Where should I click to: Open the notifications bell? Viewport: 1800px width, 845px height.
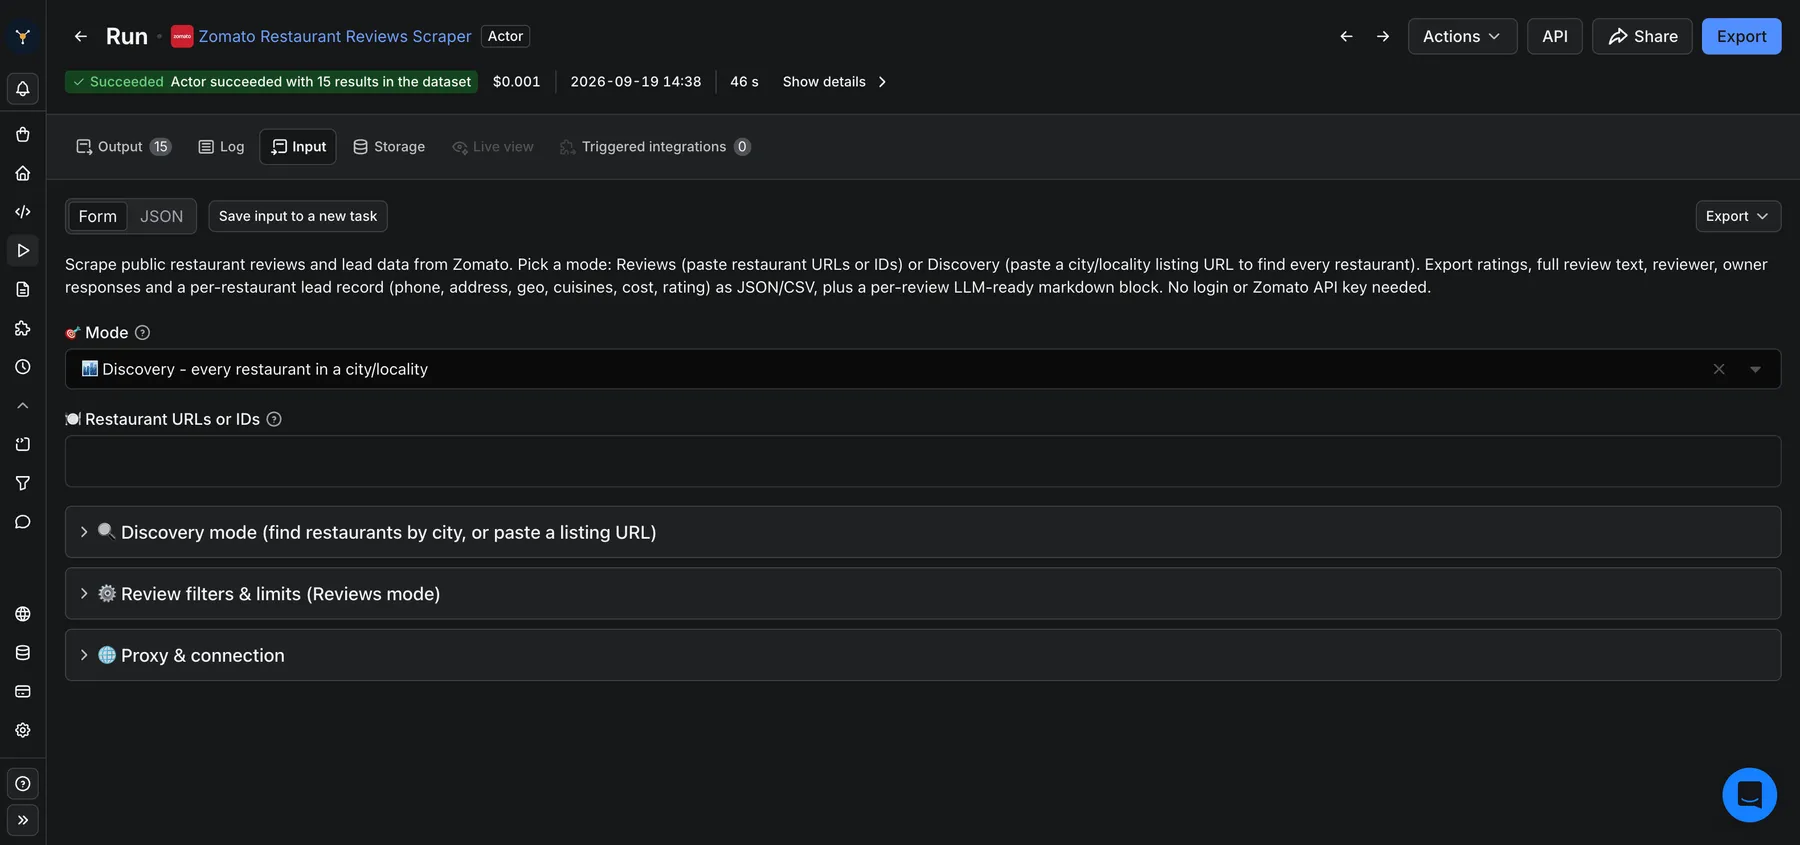(x=22, y=89)
